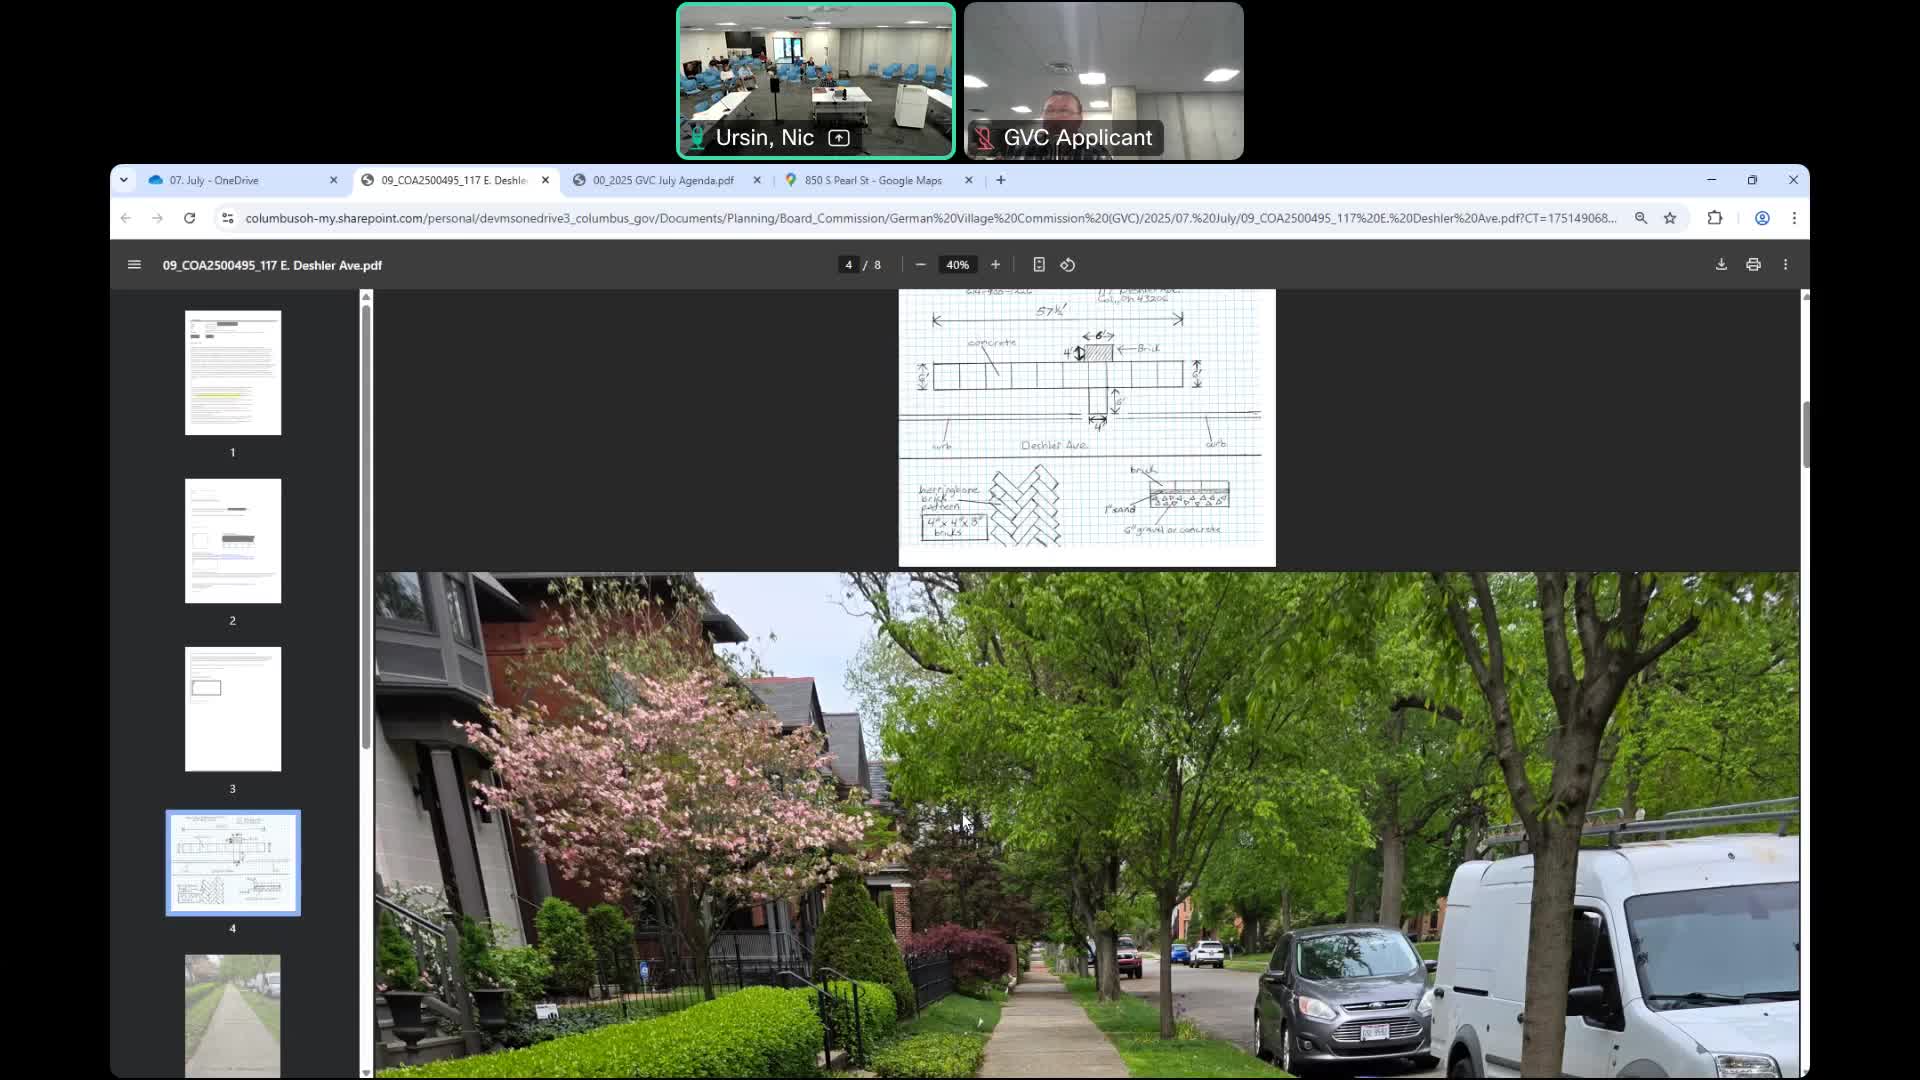Zoom out of the PDF document
1920x1080 pixels.
(920, 265)
